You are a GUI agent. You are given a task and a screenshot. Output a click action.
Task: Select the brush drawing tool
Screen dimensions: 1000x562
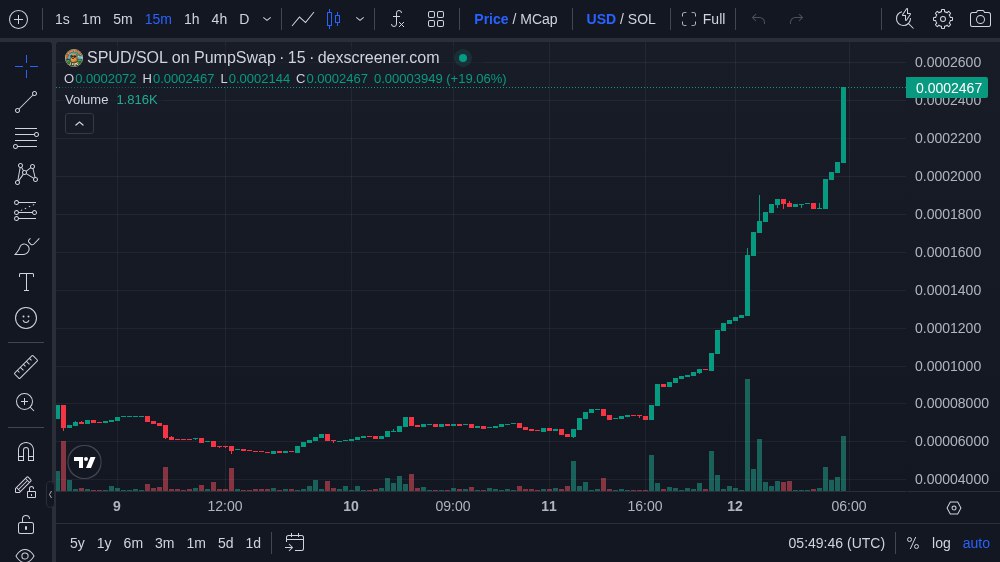(26, 246)
